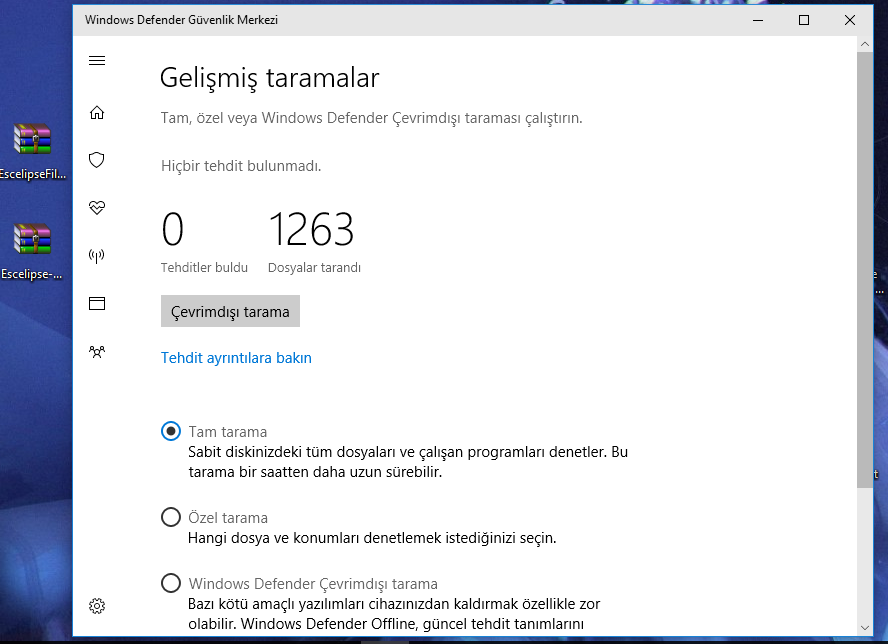
Task: Click the Çevrimdışı tarama button
Action: click(230, 311)
